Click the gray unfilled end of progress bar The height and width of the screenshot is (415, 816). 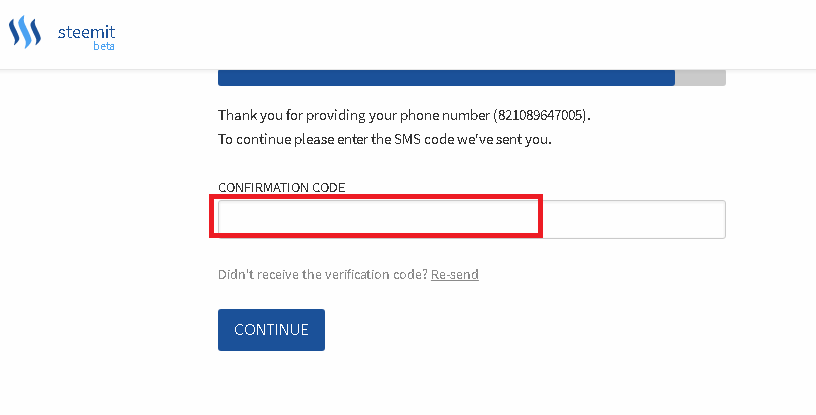click(700, 78)
